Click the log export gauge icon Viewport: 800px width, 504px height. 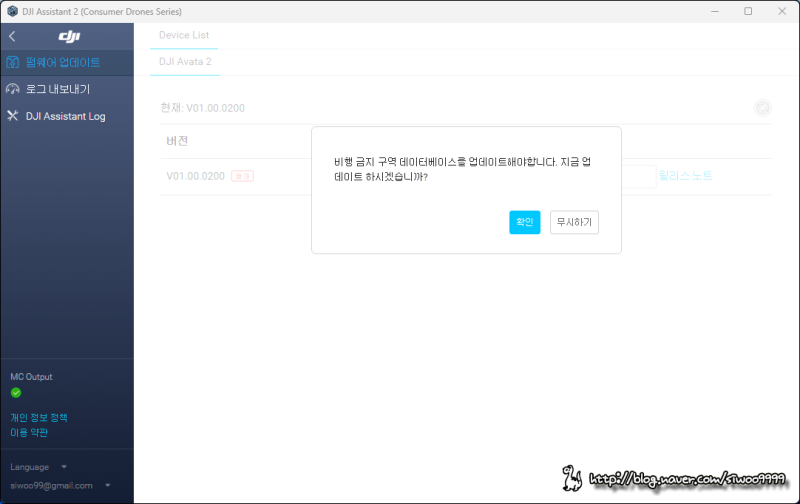13,89
